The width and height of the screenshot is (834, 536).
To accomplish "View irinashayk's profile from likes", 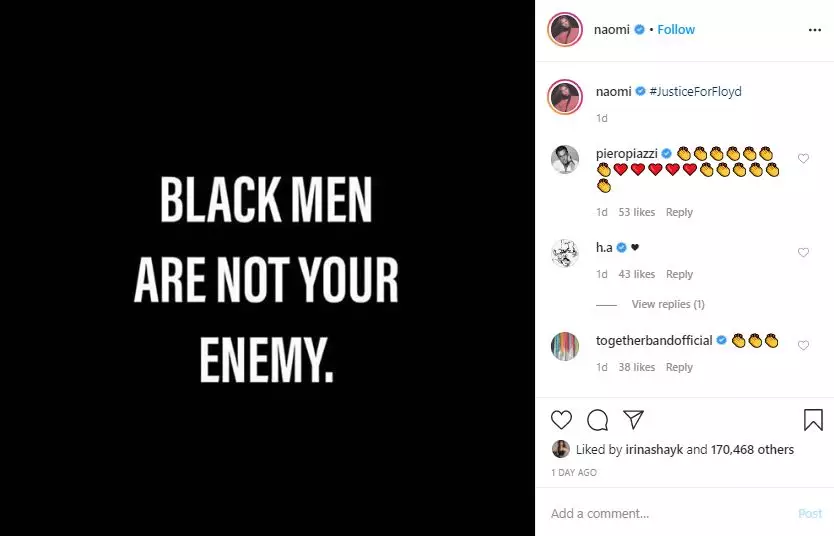I will [654, 450].
